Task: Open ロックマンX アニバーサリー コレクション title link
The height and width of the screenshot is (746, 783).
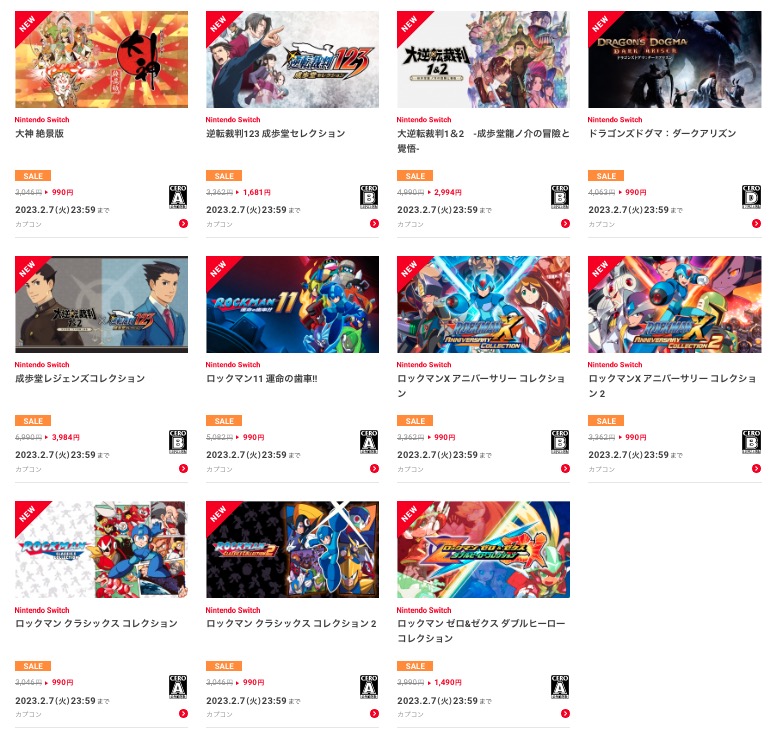Action: (x=481, y=385)
